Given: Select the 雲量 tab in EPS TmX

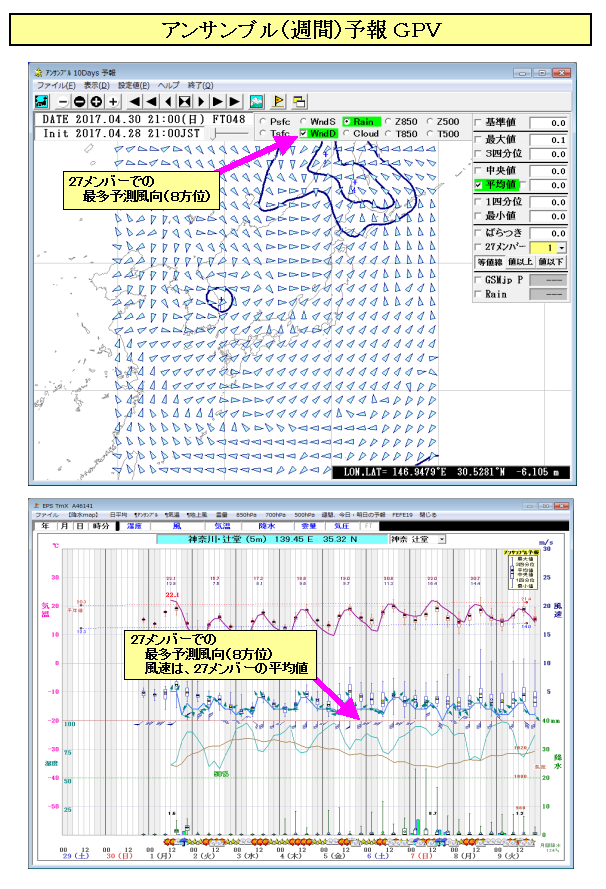Looking at the screenshot, I should click(x=308, y=526).
